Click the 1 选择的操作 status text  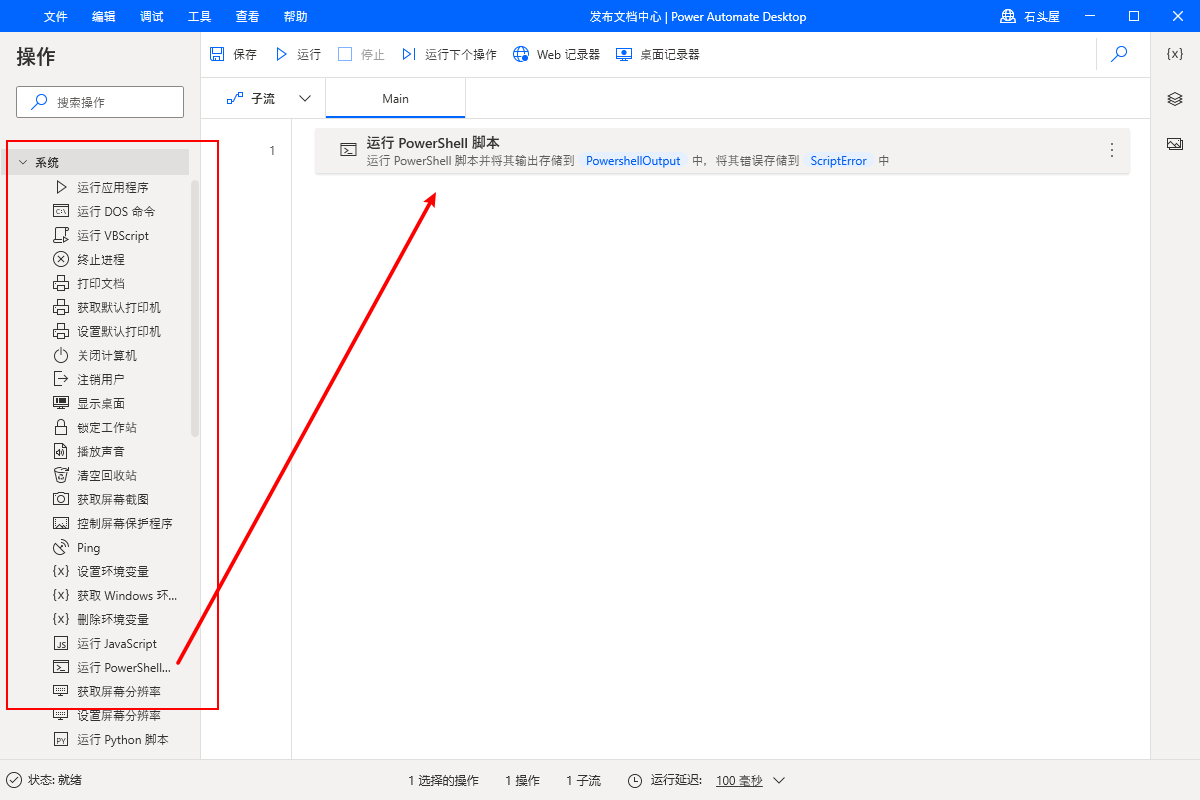[x=443, y=780]
